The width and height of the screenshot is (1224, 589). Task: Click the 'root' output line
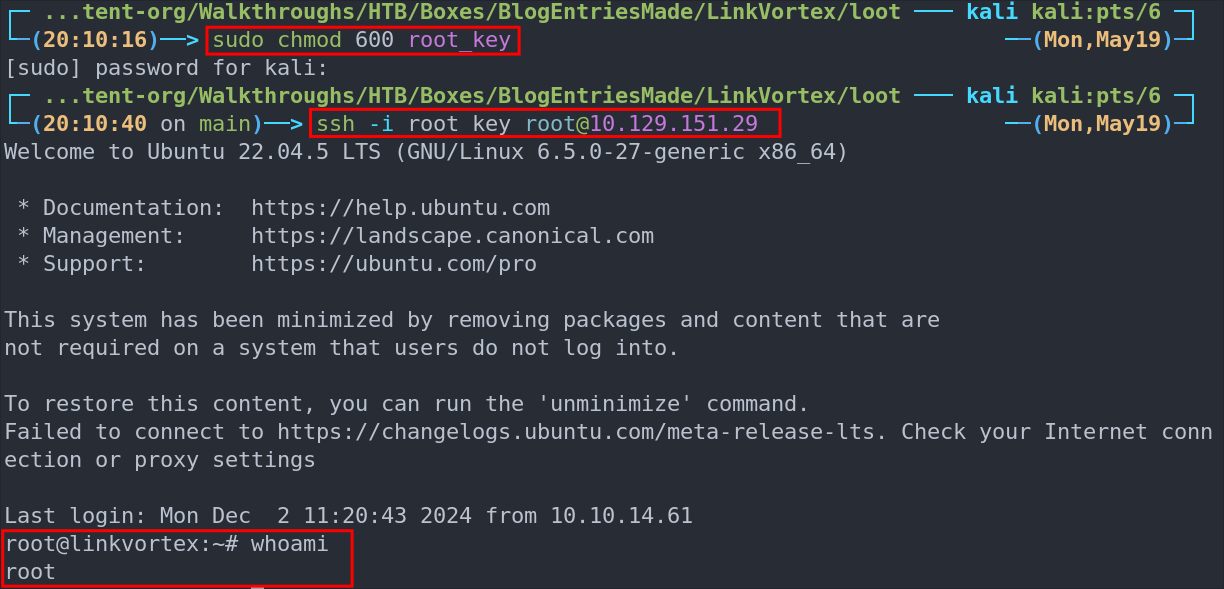click(30, 572)
